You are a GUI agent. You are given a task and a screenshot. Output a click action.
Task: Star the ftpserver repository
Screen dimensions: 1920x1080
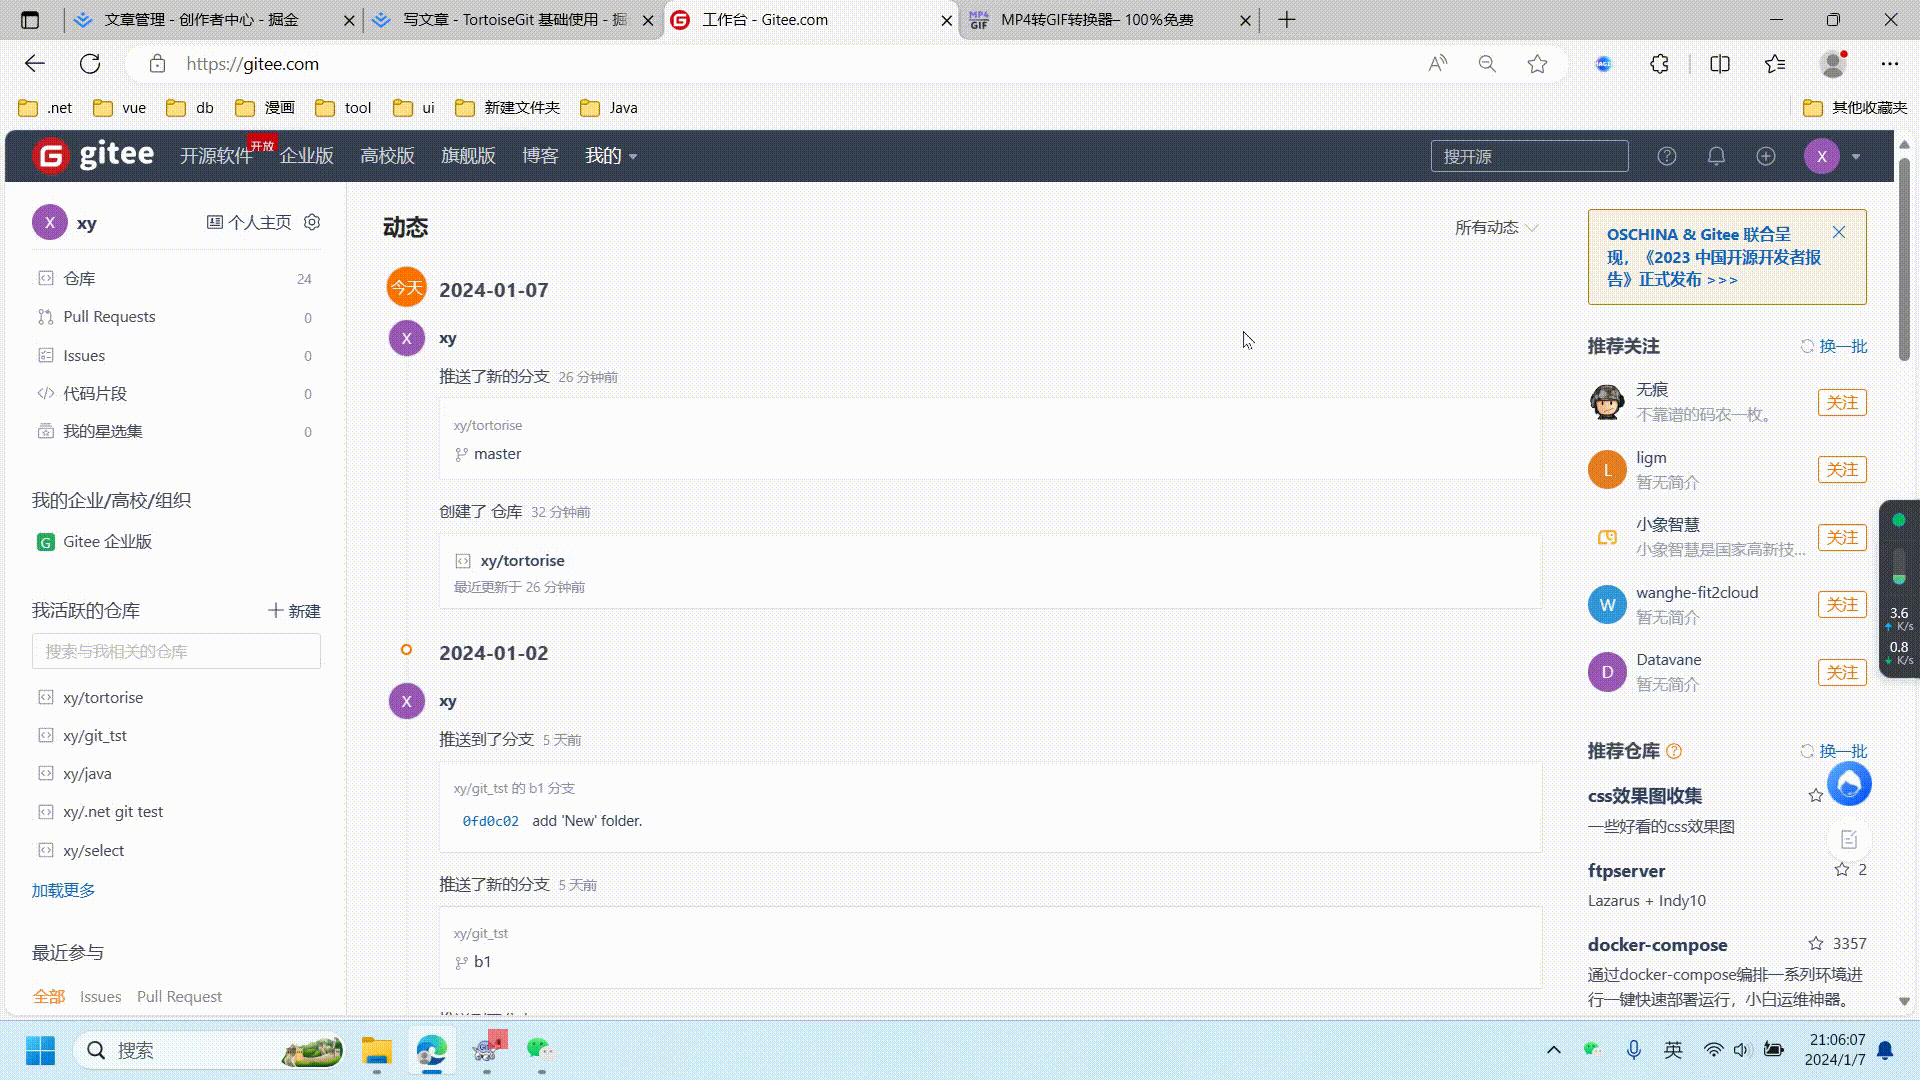coord(1842,869)
